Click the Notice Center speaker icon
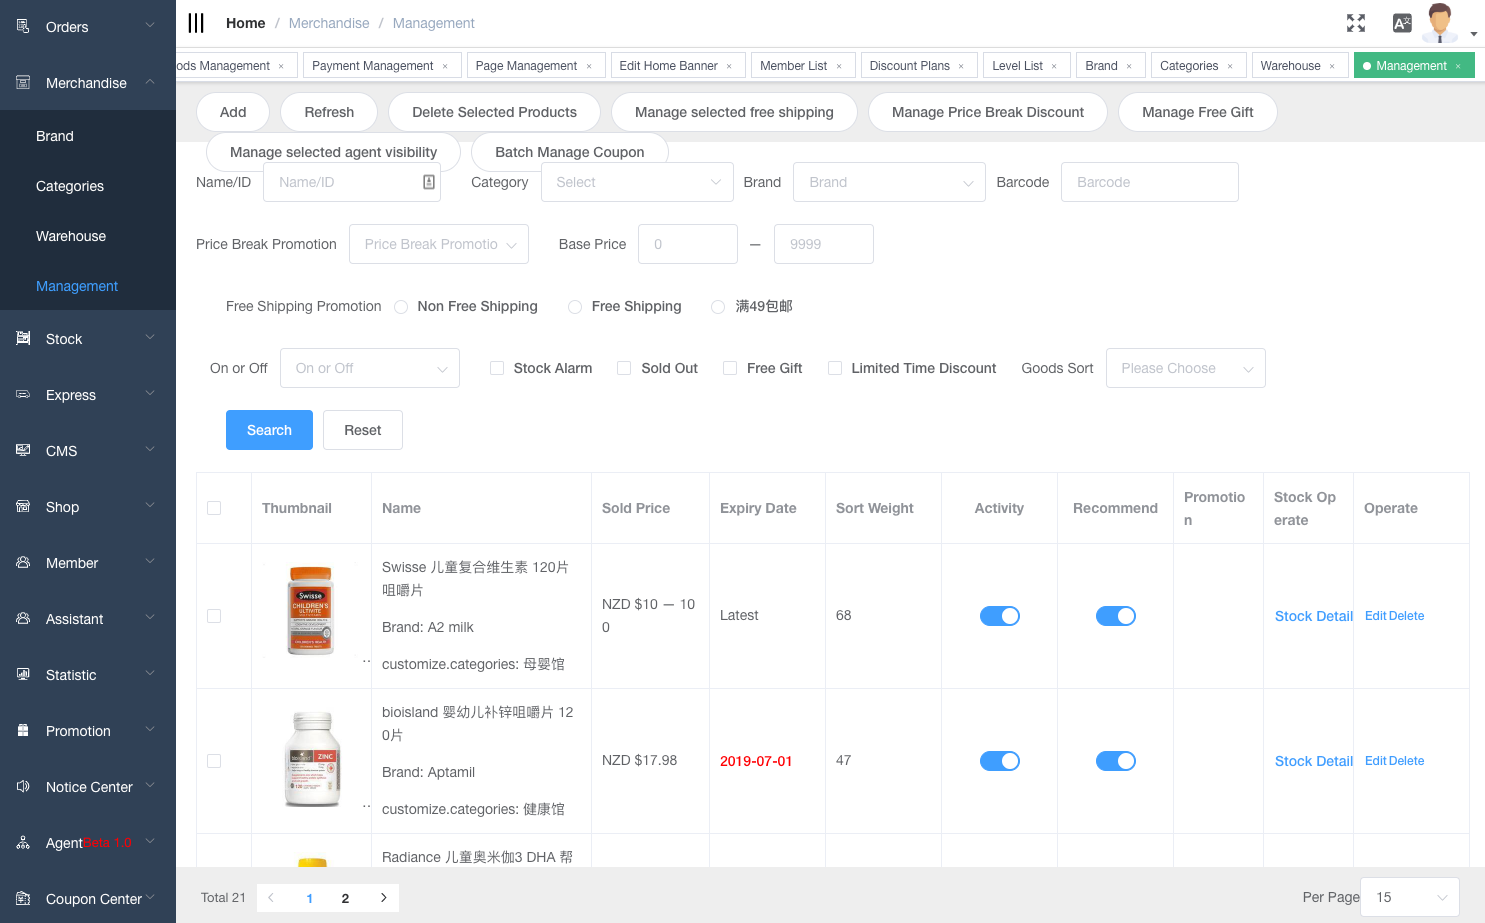1485x923 pixels. click(x=23, y=787)
